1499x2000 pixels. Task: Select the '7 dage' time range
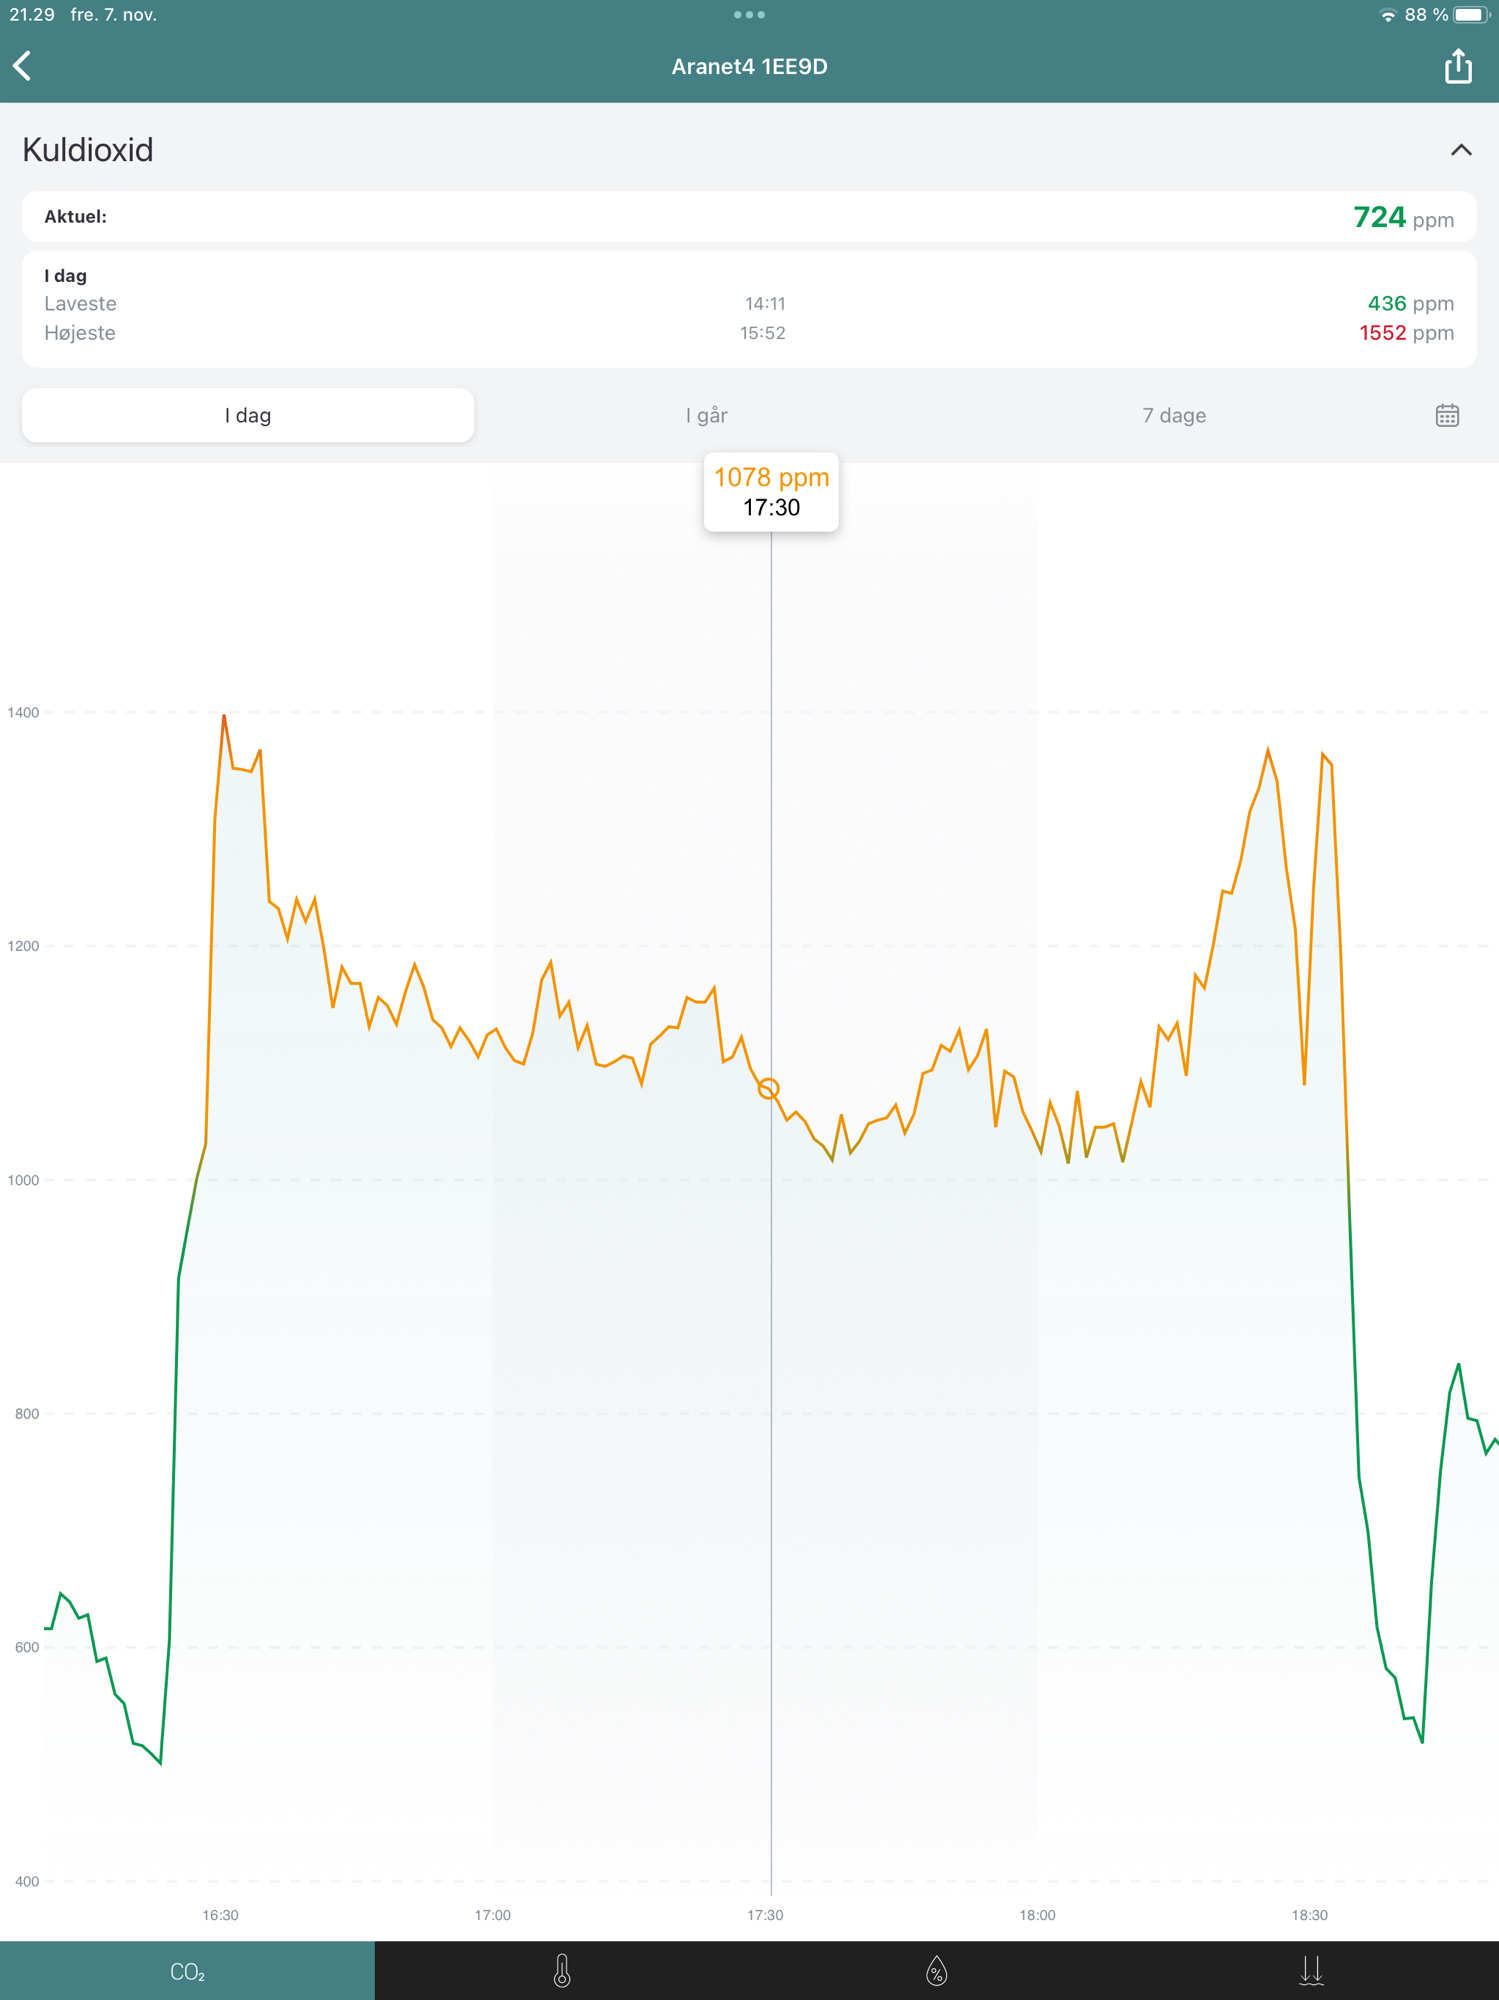pos(1173,415)
